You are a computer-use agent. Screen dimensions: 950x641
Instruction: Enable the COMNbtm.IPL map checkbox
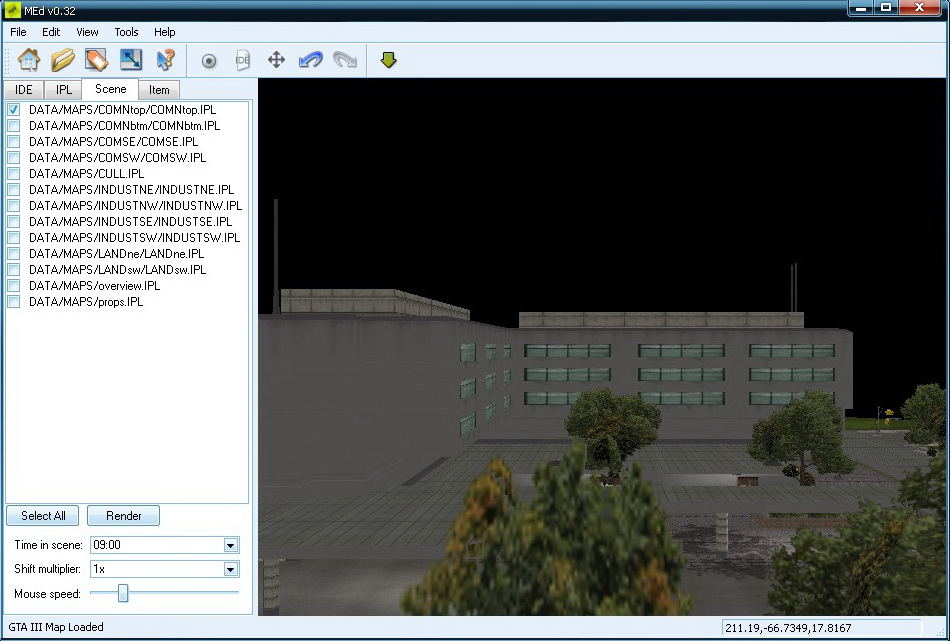click(14, 126)
